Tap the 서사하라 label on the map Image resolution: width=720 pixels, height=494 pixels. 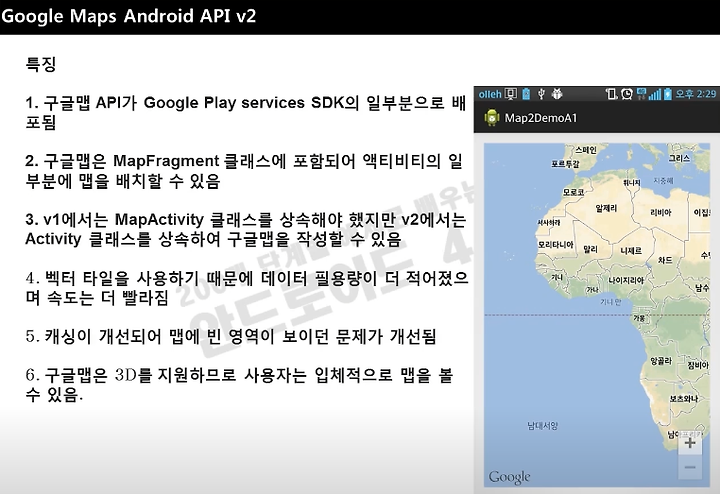(x=549, y=222)
